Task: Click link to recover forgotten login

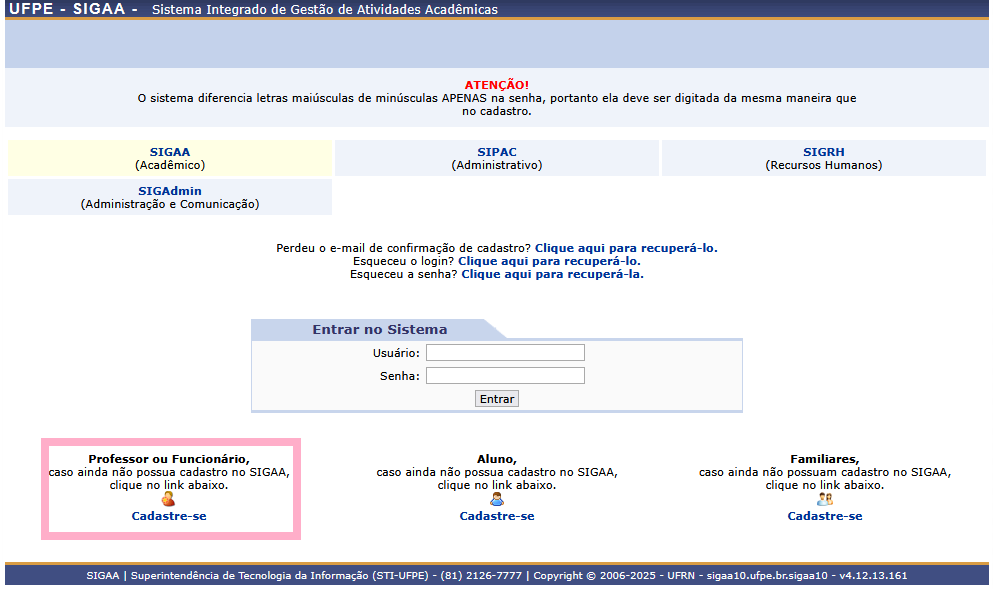Action: point(550,261)
